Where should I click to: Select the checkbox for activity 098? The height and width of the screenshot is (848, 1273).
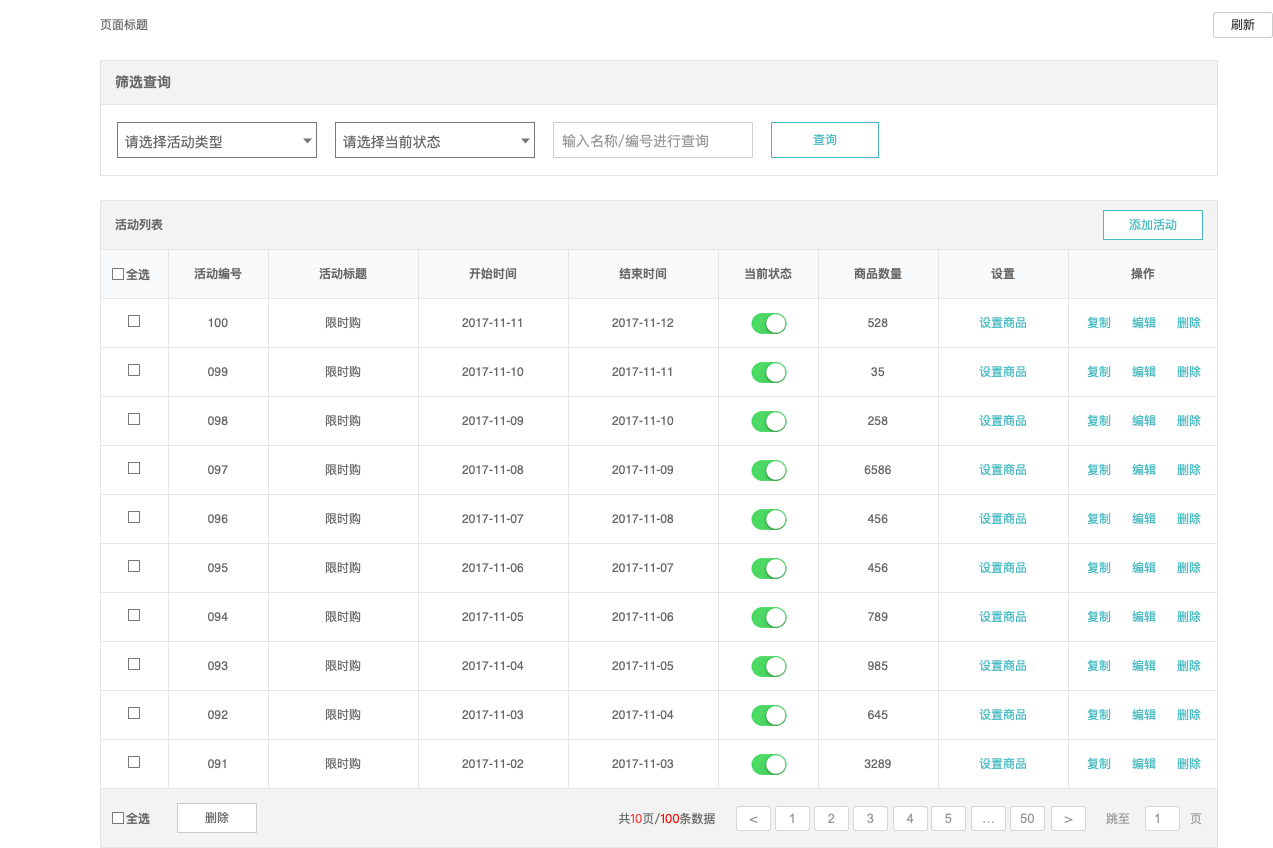(x=133, y=419)
